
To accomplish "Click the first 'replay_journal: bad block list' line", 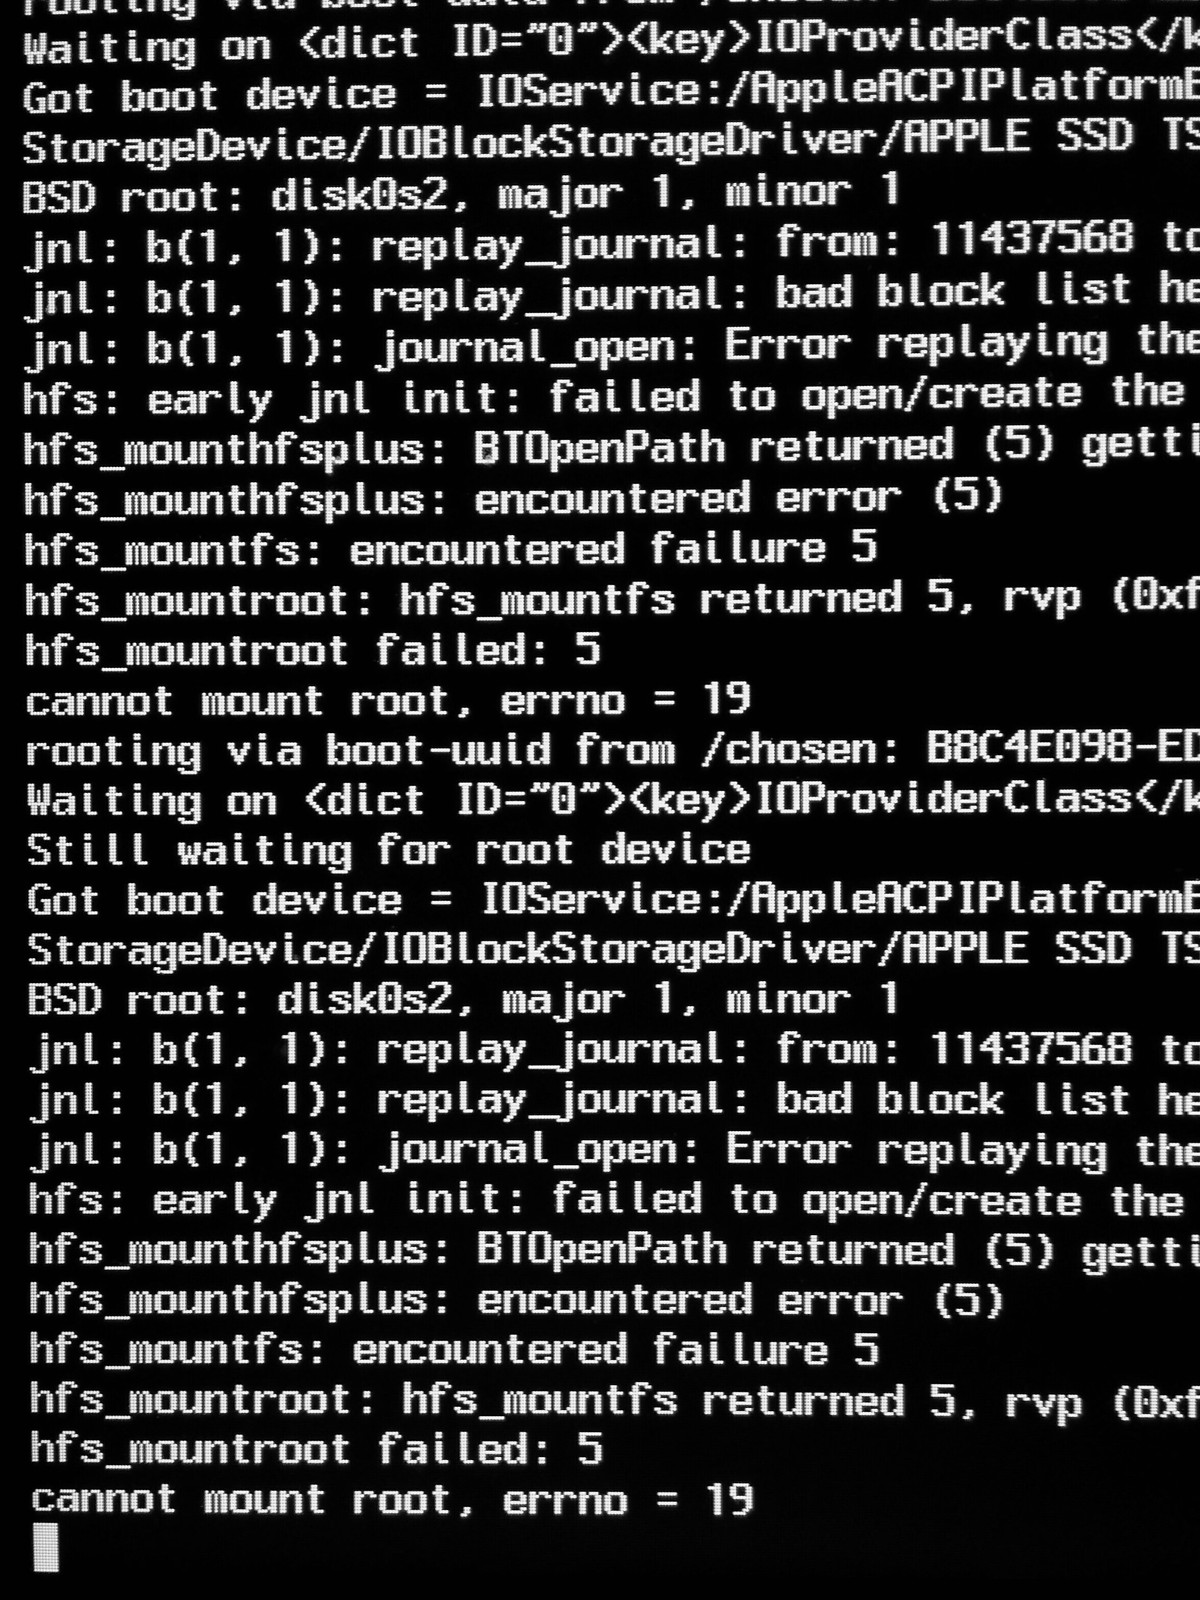I will point(611,294).
